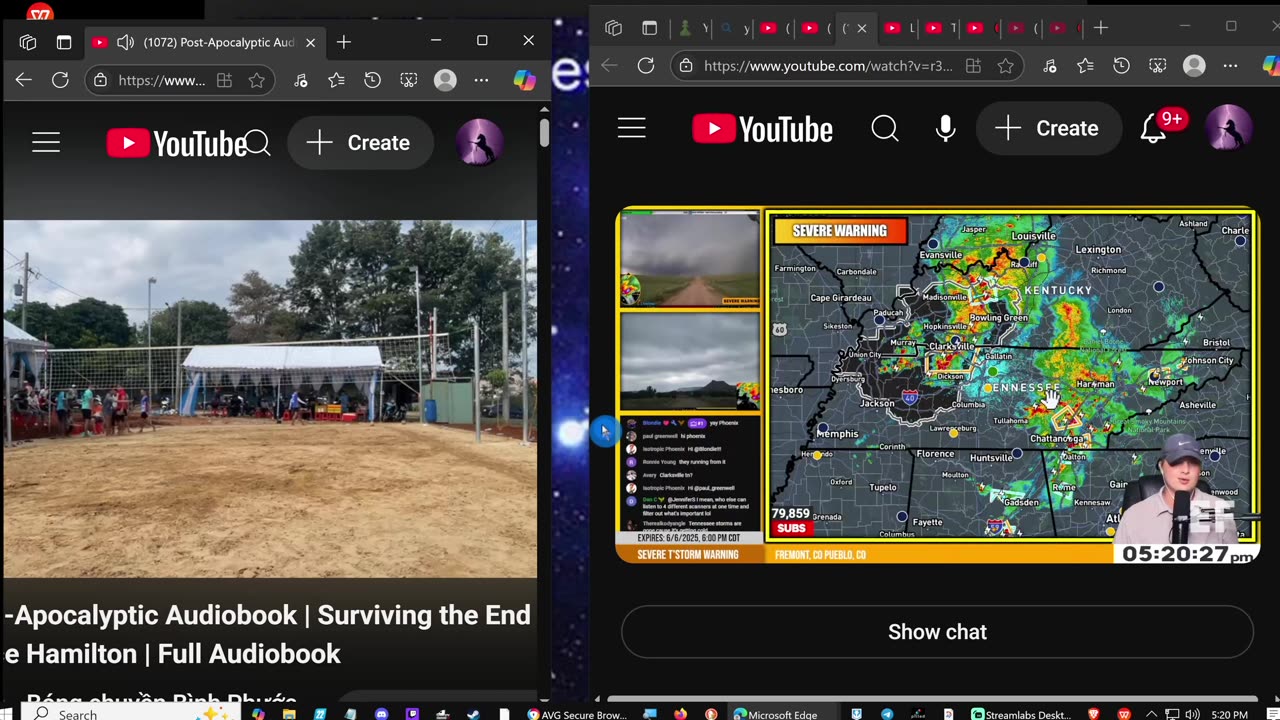The width and height of the screenshot is (1280, 720).
Task: Open Favorites list in left Edge window
Action: [x=336, y=80]
